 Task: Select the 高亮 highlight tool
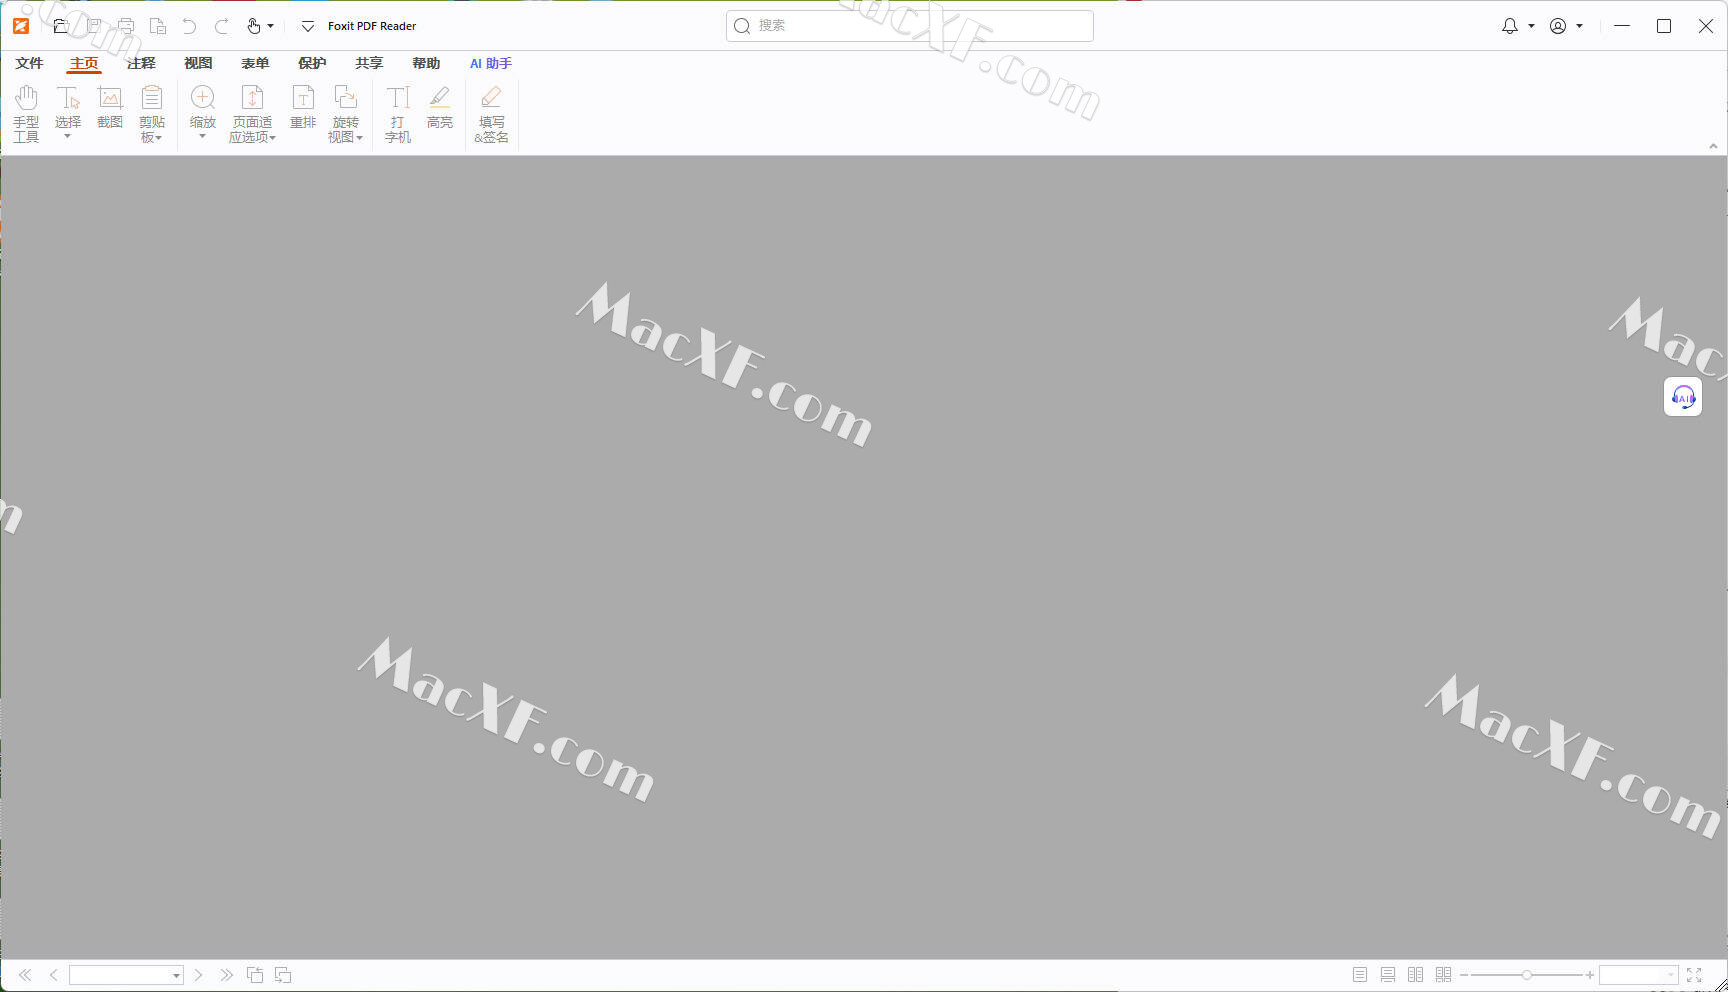tap(440, 107)
